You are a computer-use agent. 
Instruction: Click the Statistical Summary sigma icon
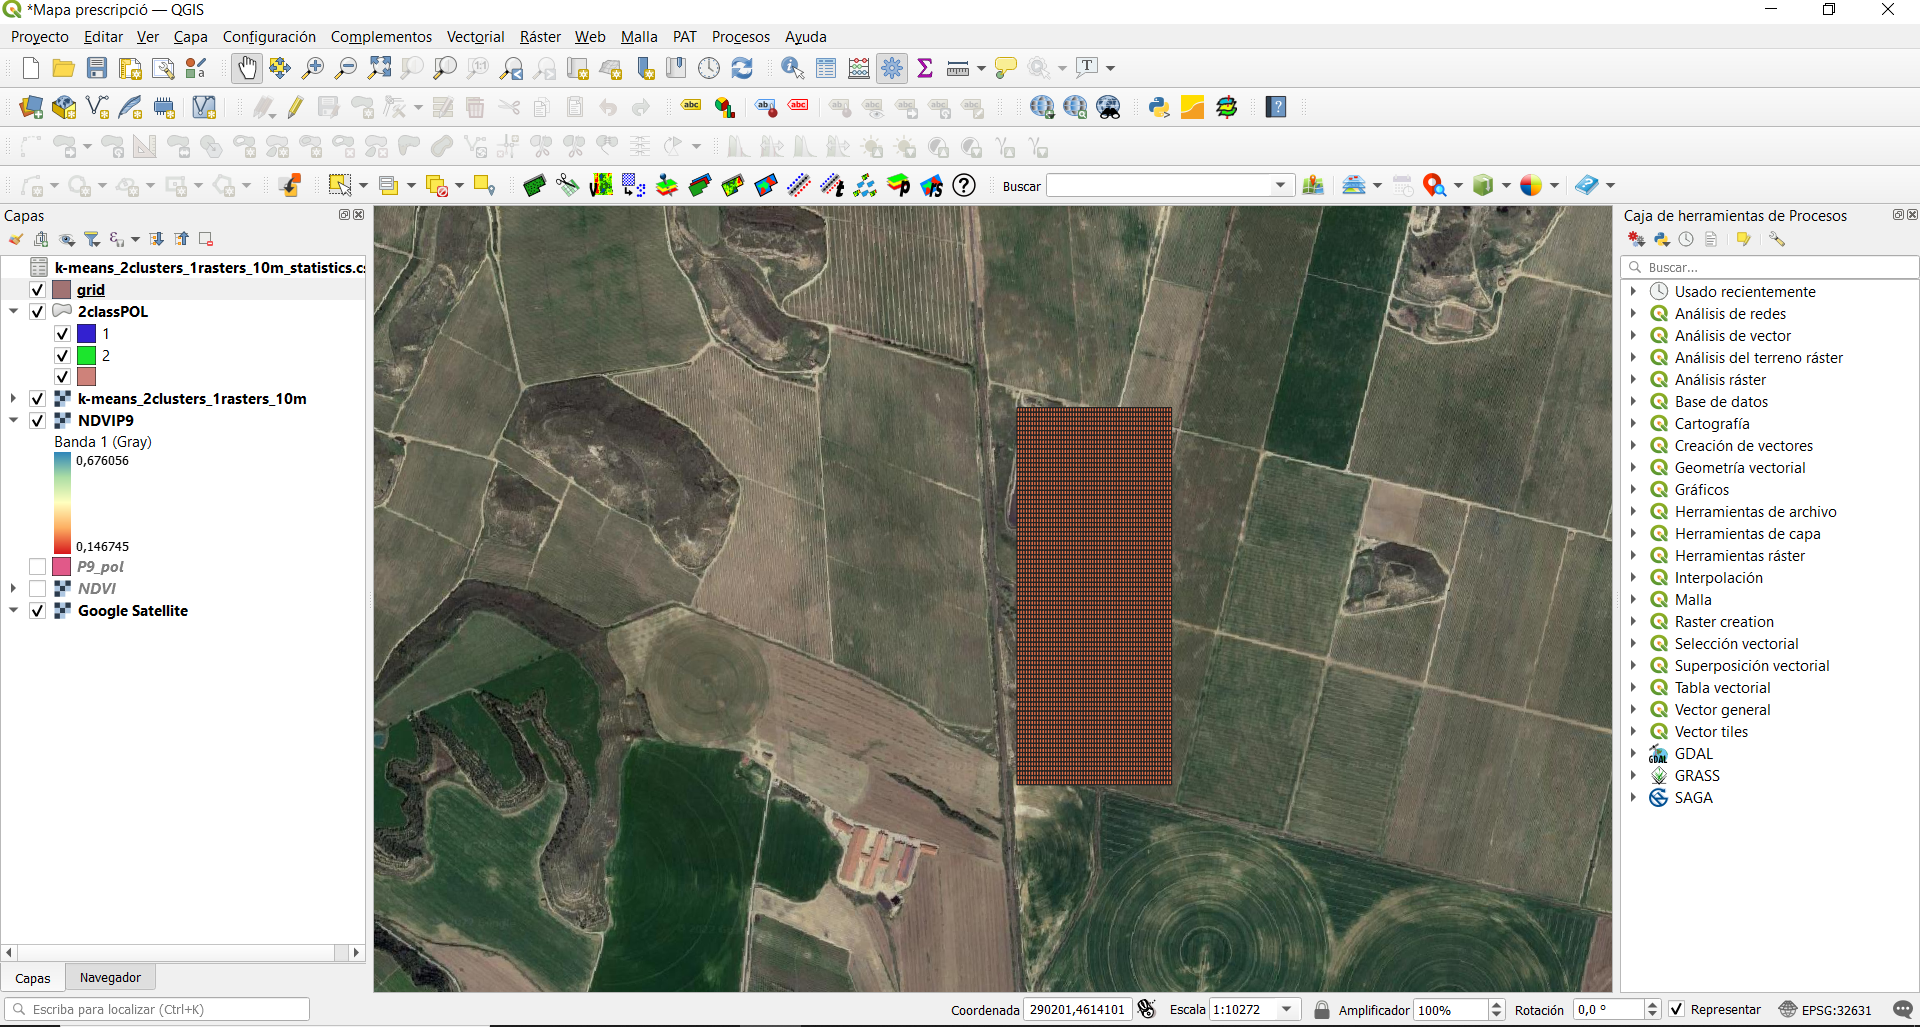point(925,68)
